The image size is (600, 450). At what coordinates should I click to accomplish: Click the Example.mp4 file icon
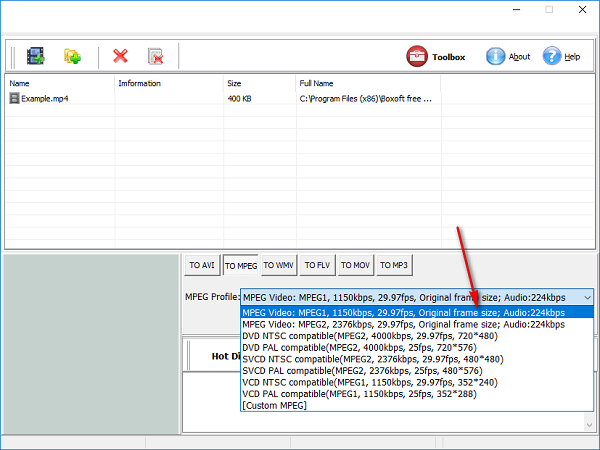14,98
